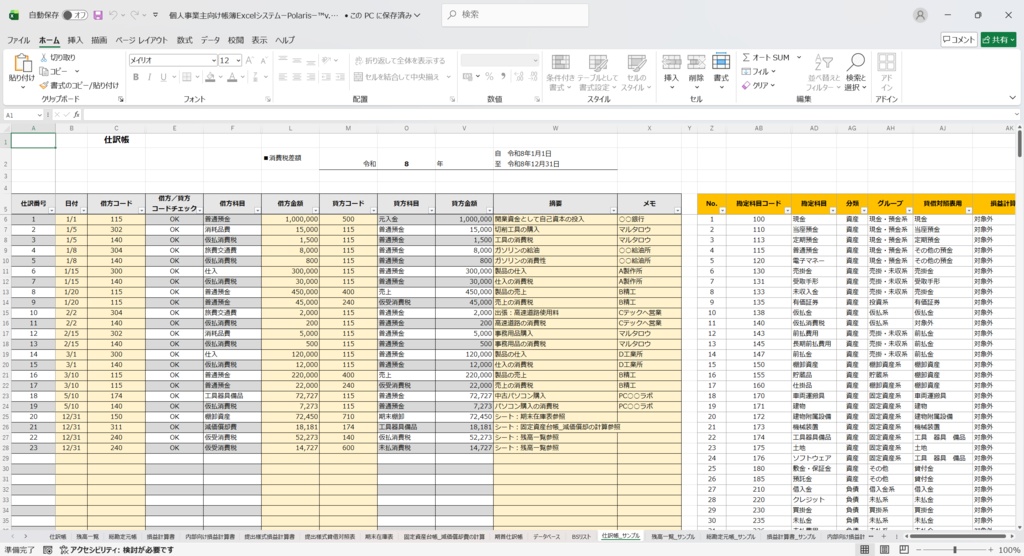This screenshot has height=556, width=1024.
Task: Apply italic with the I button
Action: [x=150, y=77]
